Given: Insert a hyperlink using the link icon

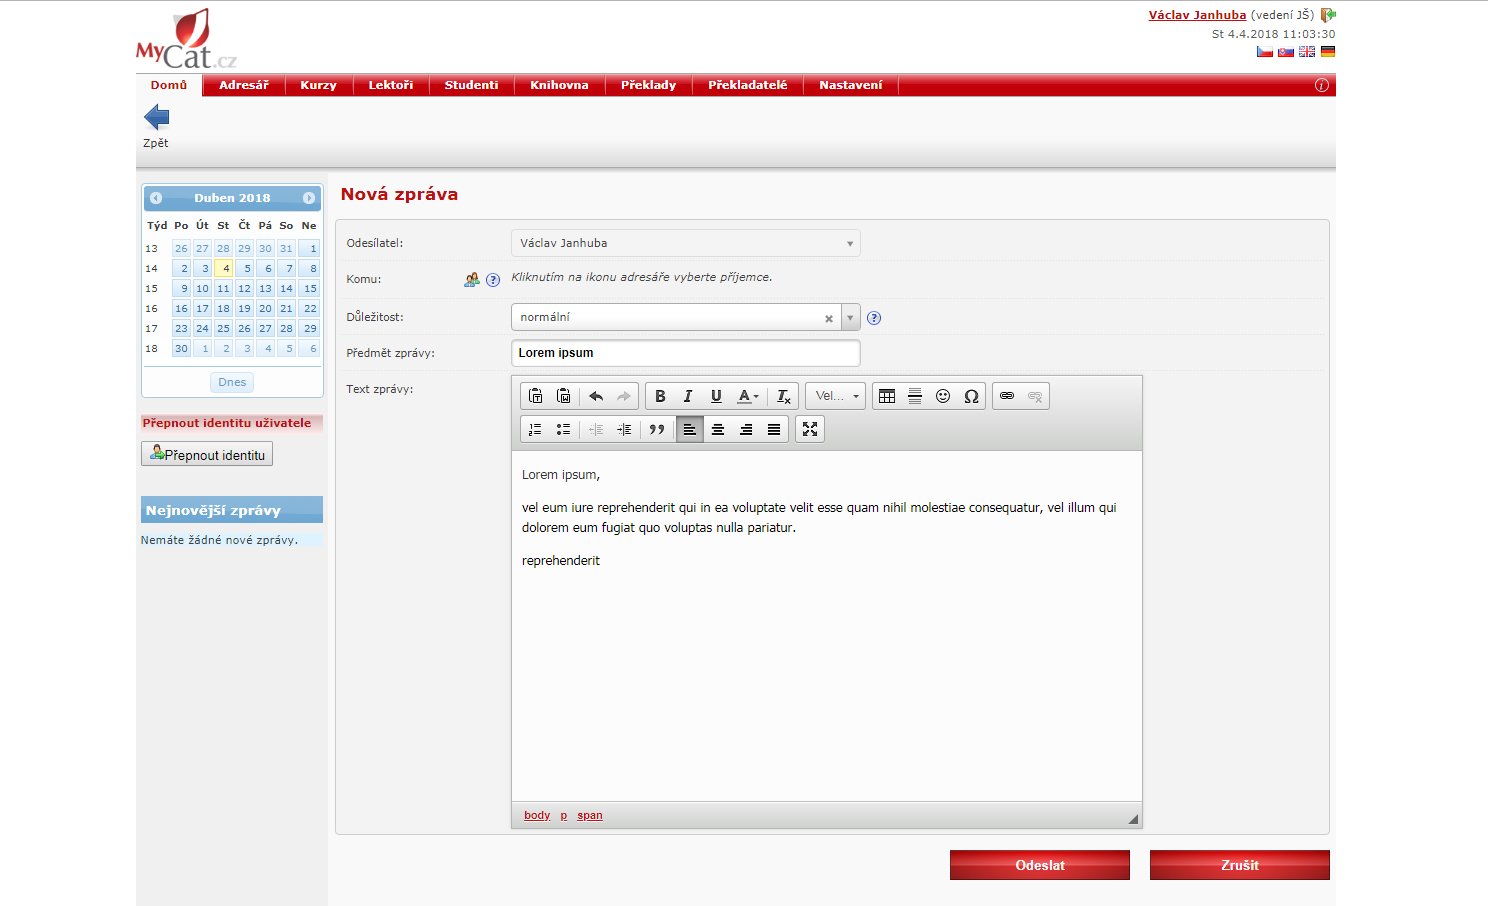Looking at the screenshot, I should coord(1007,396).
